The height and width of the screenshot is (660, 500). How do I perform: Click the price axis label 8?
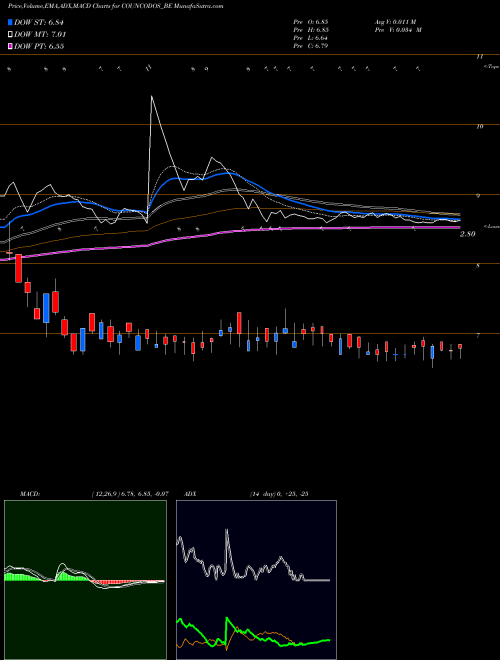pos(479,266)
